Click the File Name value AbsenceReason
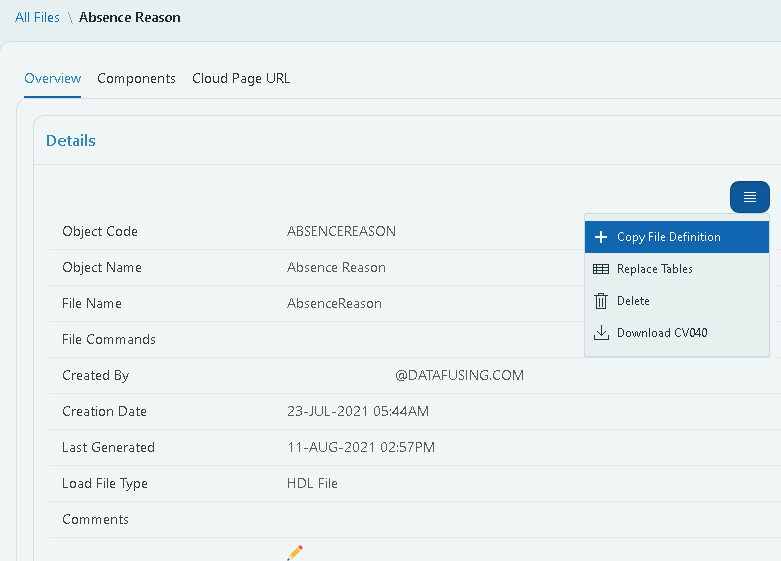The width and height of the screenshot is (781, 561). pyautogui.click(x=334, y=303)
